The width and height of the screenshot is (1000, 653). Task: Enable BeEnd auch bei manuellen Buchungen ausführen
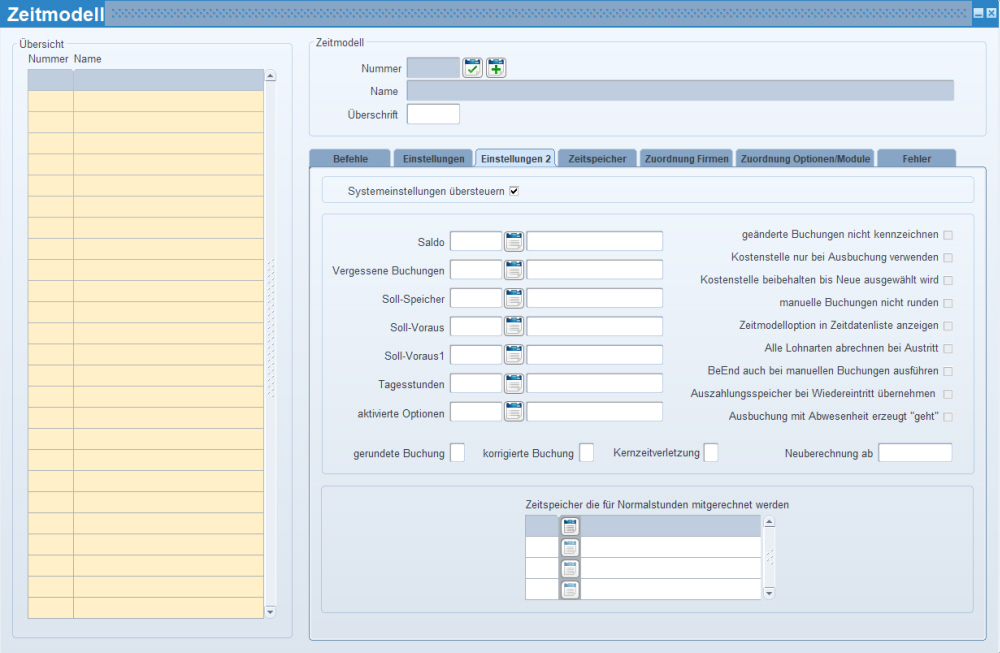[x=948, y=371]
